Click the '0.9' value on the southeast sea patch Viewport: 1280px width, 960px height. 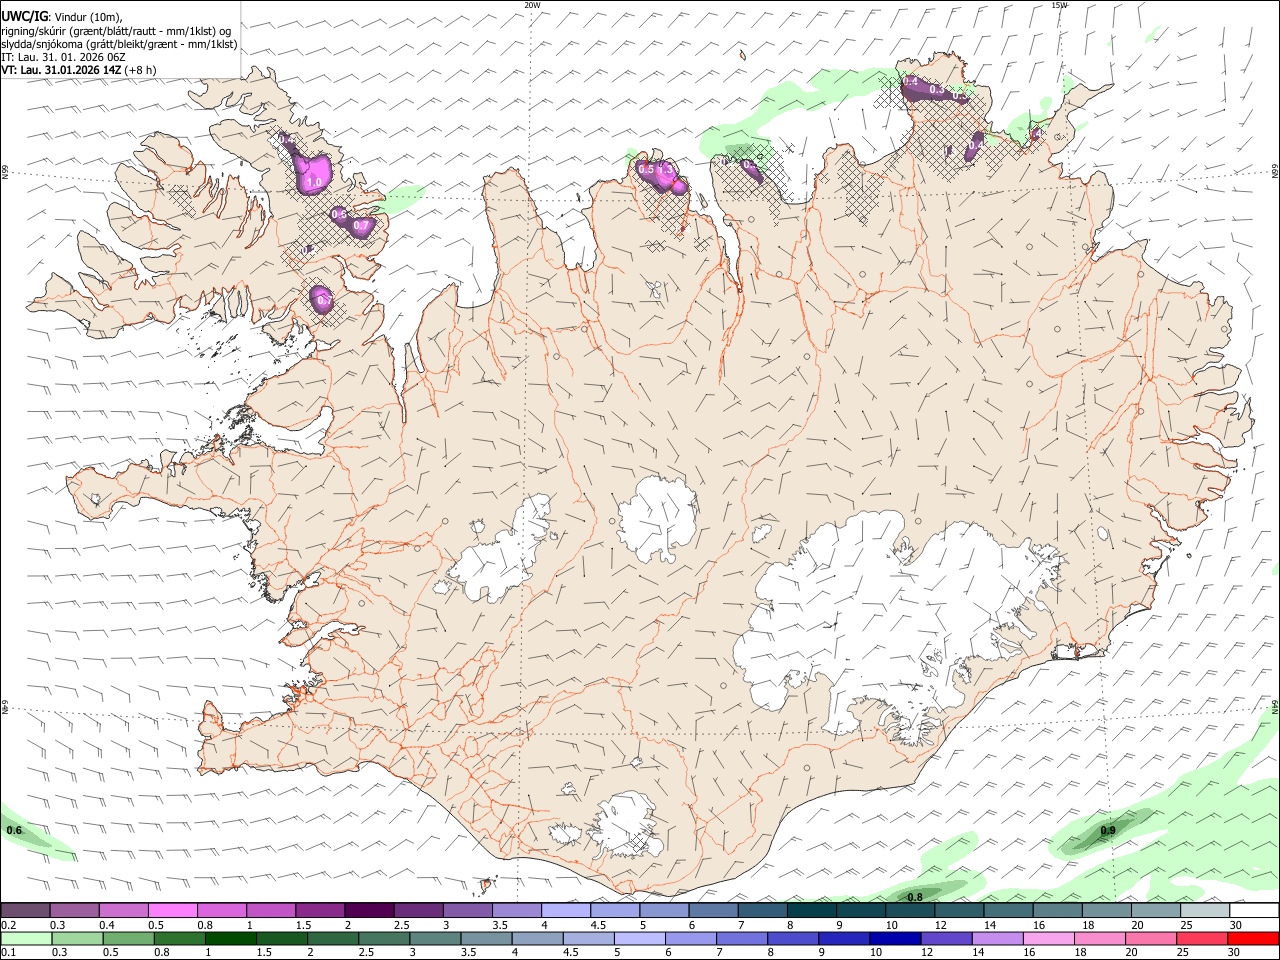pos(1108,831)
